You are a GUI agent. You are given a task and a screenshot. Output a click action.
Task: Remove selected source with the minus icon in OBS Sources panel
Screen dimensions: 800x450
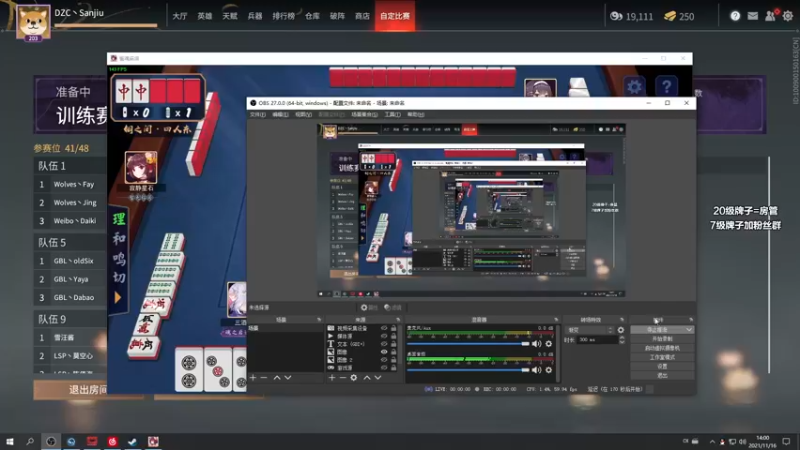[x=343, y=378]
